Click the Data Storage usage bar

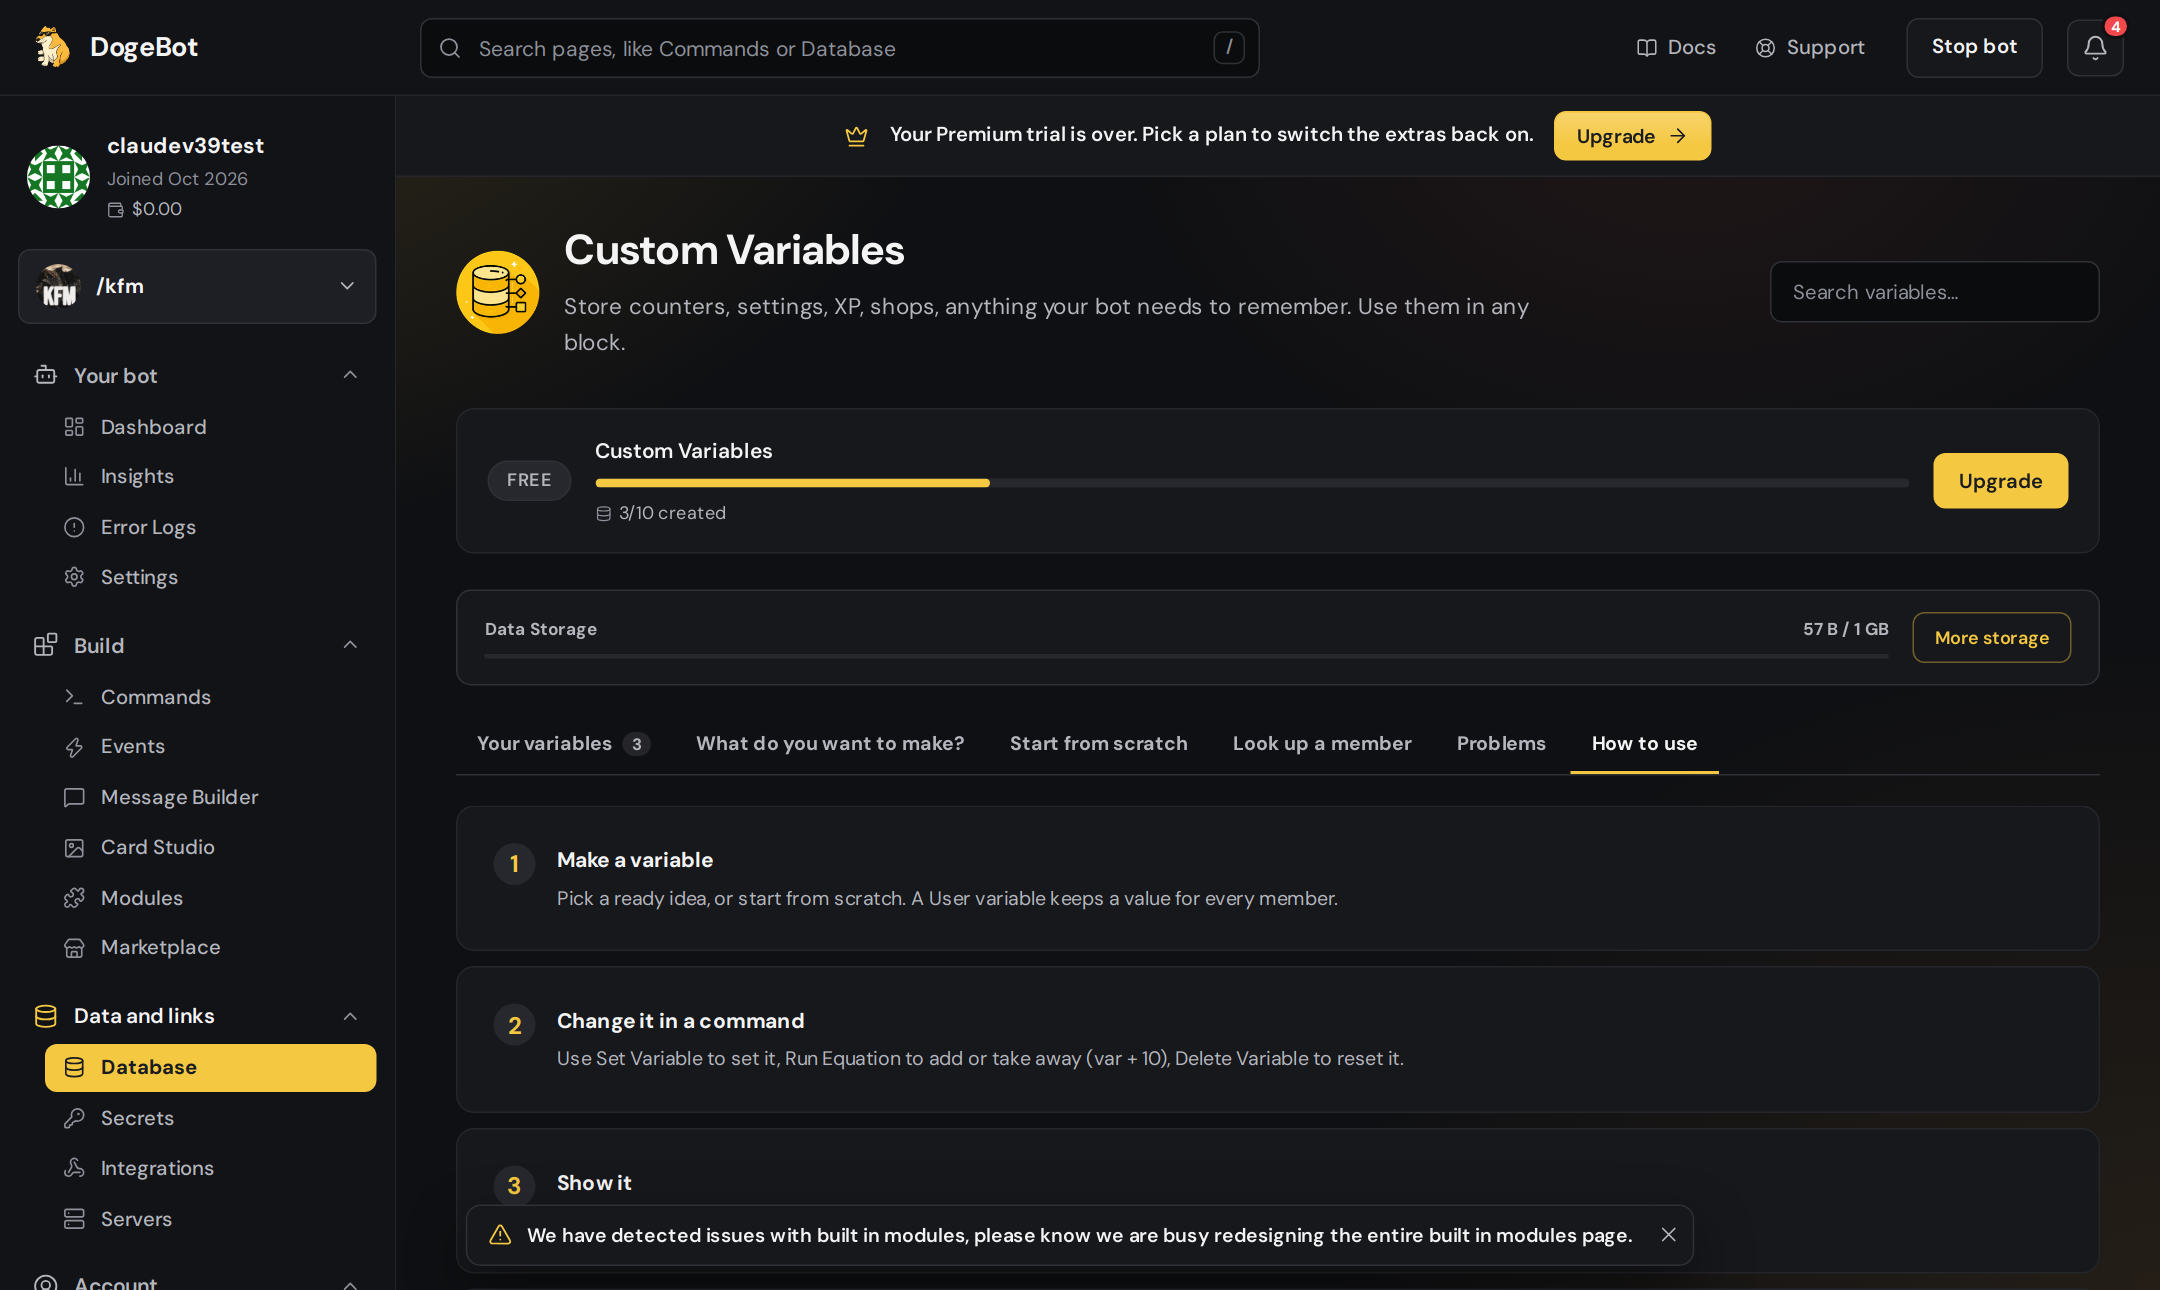(x=1186, y=657)
